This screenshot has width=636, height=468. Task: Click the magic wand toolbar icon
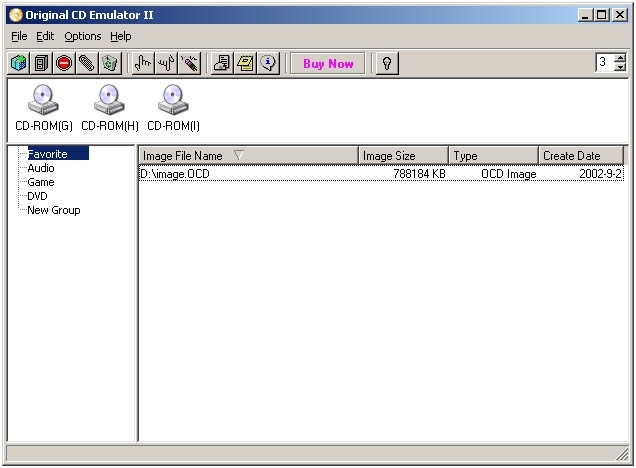pos(189,63)
